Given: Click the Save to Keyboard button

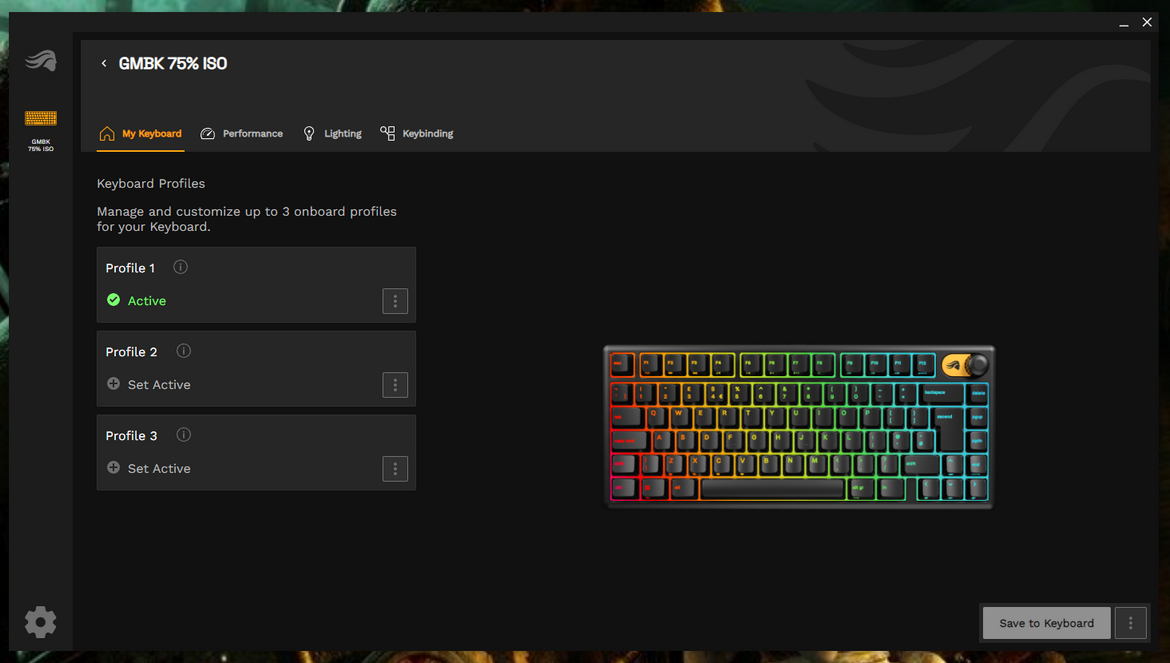Looking at the screenshot, I should 1046,623.
